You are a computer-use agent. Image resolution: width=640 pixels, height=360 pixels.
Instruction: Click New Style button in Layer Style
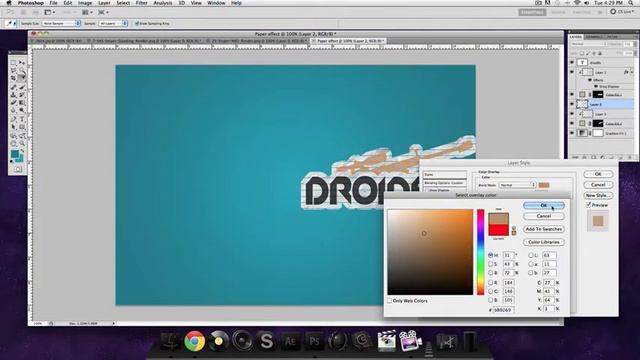coord(598,195)
